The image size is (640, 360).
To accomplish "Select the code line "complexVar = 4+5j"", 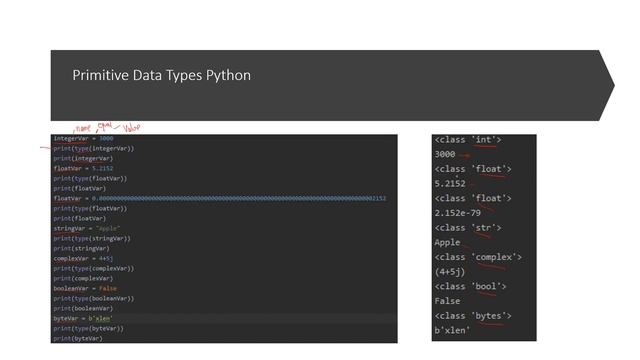I will pyautogui.click(x=83, y=258).
